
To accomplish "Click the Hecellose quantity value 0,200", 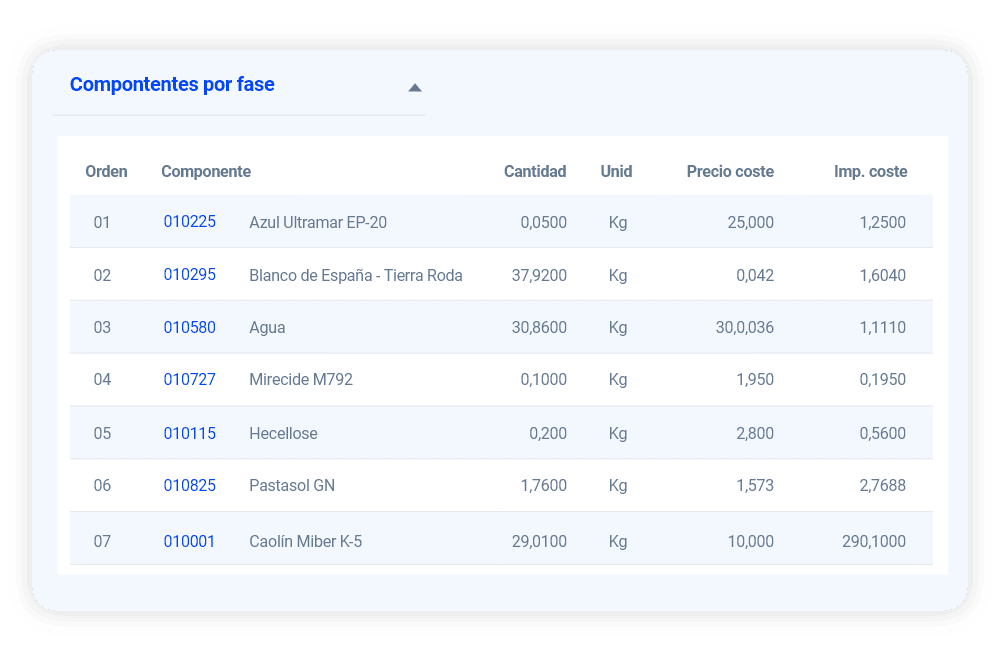I will click(x=548, y=434).
